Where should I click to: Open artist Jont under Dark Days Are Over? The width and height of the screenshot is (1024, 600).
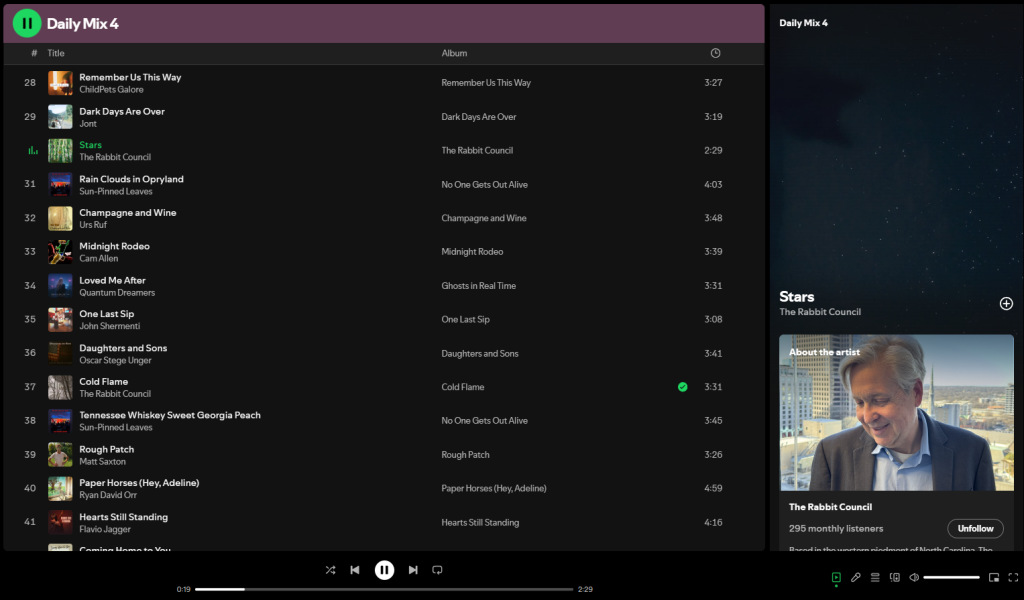coord(88,123)
